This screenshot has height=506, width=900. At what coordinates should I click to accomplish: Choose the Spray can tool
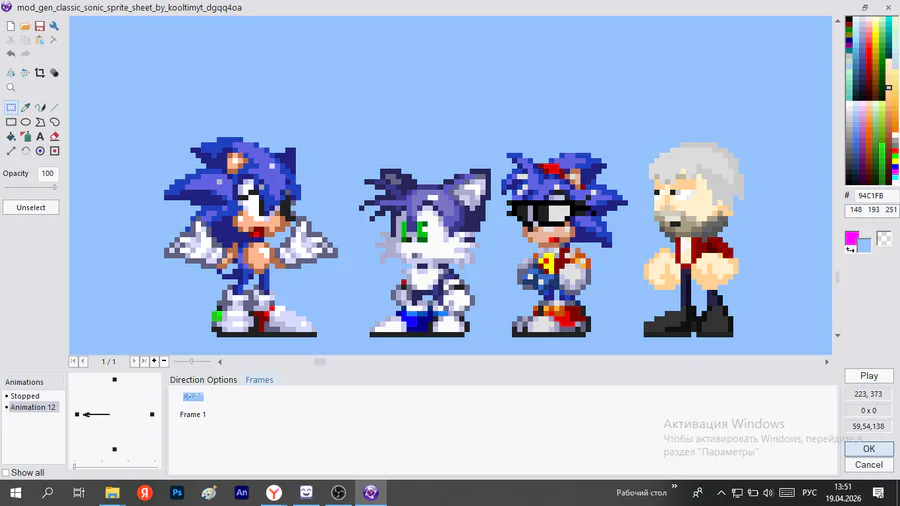(x=25, y=137)
